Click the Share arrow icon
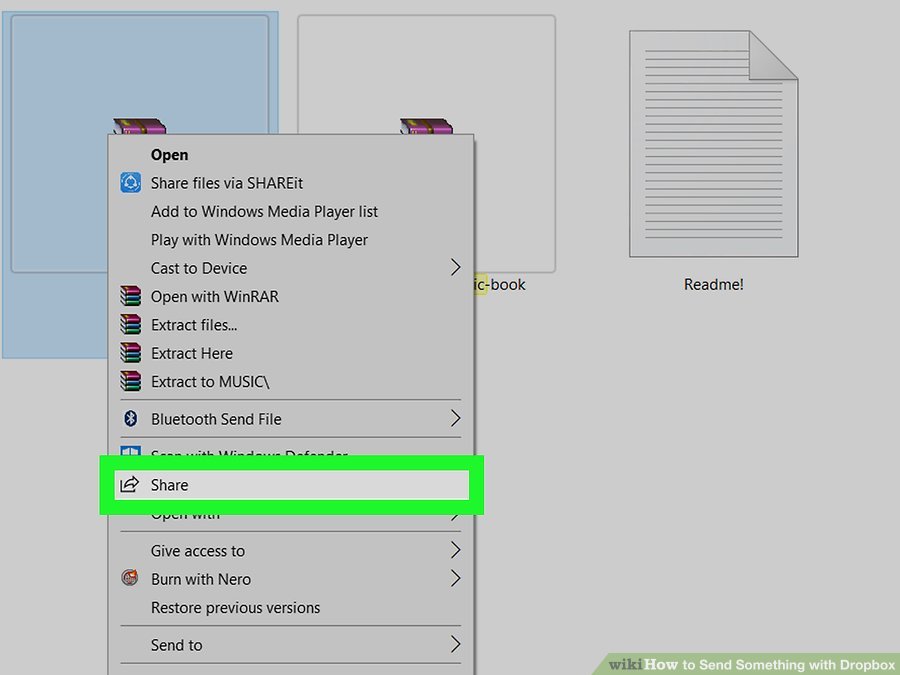The height and width of the screenshot is (675, 900). pyautogui.click(x=130, y=484)
